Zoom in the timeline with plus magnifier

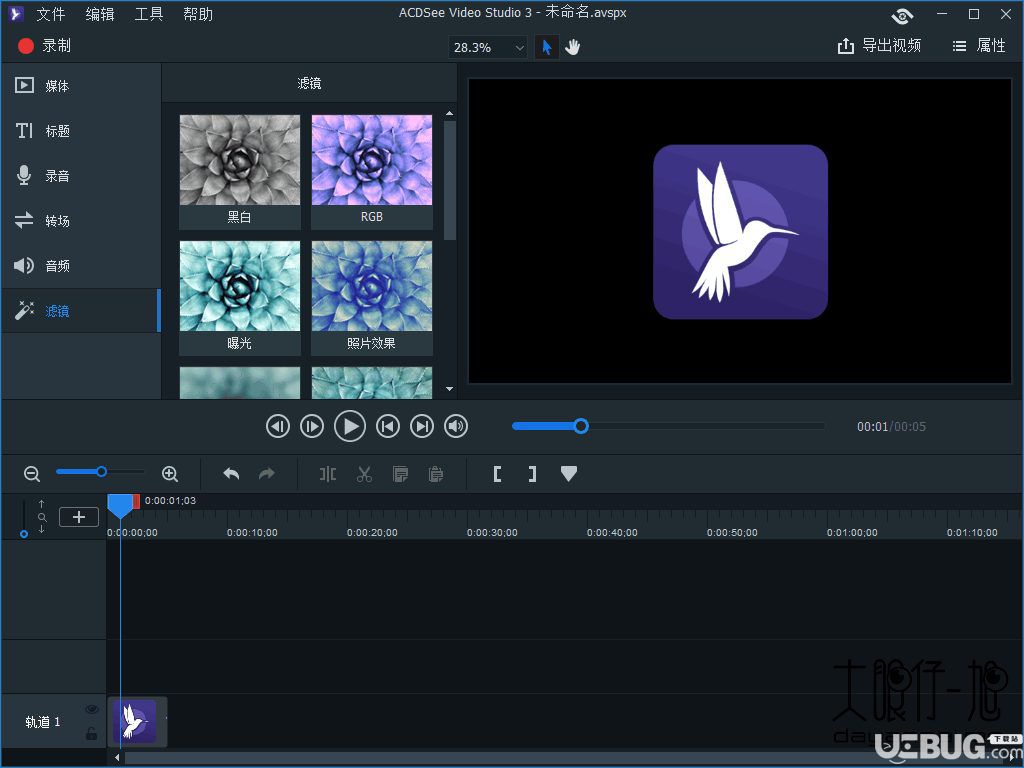coord(170,474)
